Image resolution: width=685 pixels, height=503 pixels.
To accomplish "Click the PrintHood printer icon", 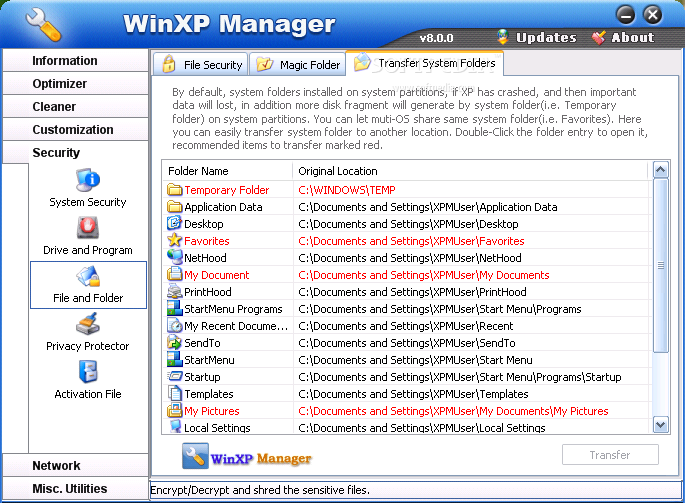I will pos(174,291).
